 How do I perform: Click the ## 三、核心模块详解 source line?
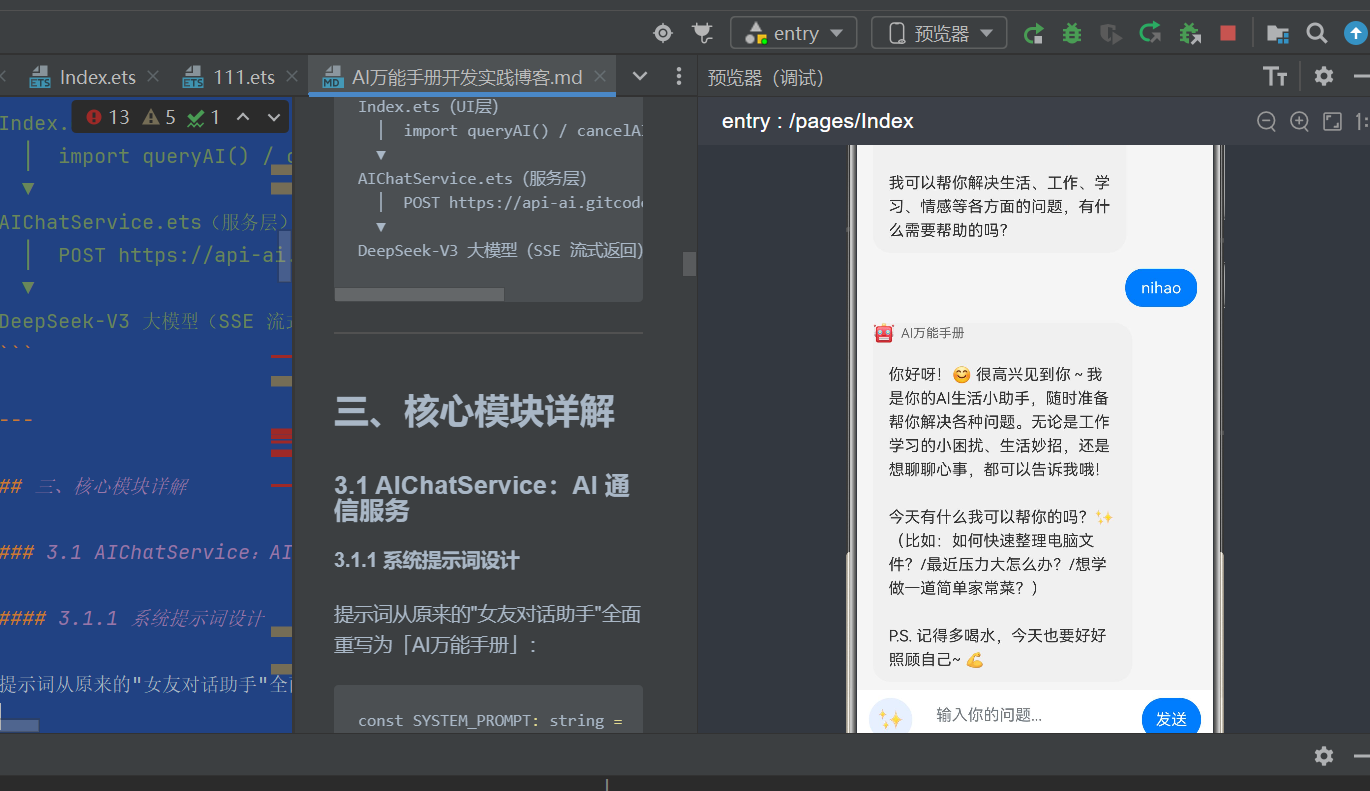coord(94,487)
